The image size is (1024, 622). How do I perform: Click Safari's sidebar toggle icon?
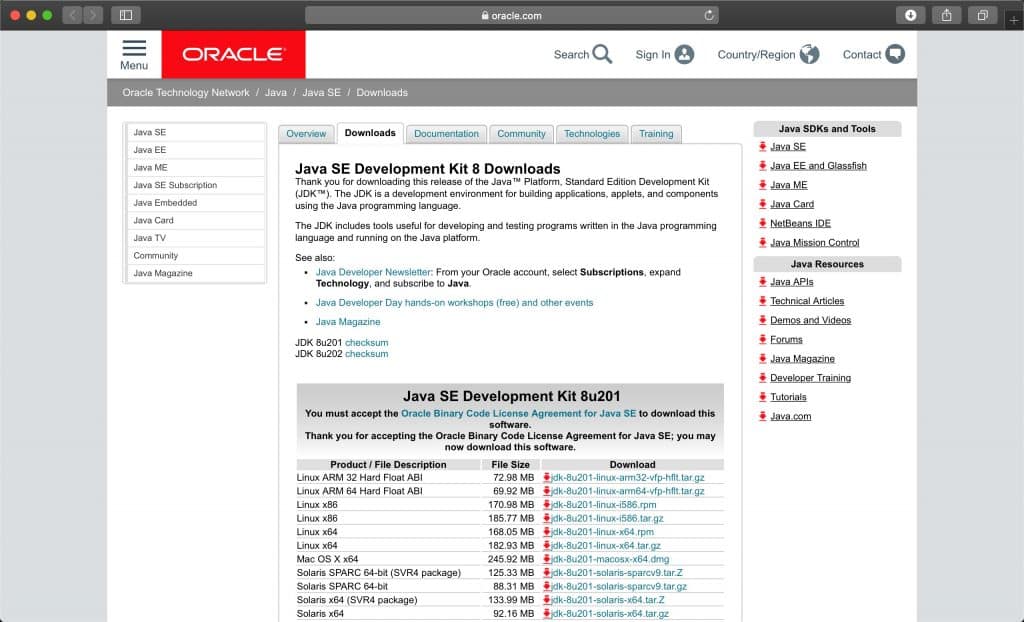[126, 15]
